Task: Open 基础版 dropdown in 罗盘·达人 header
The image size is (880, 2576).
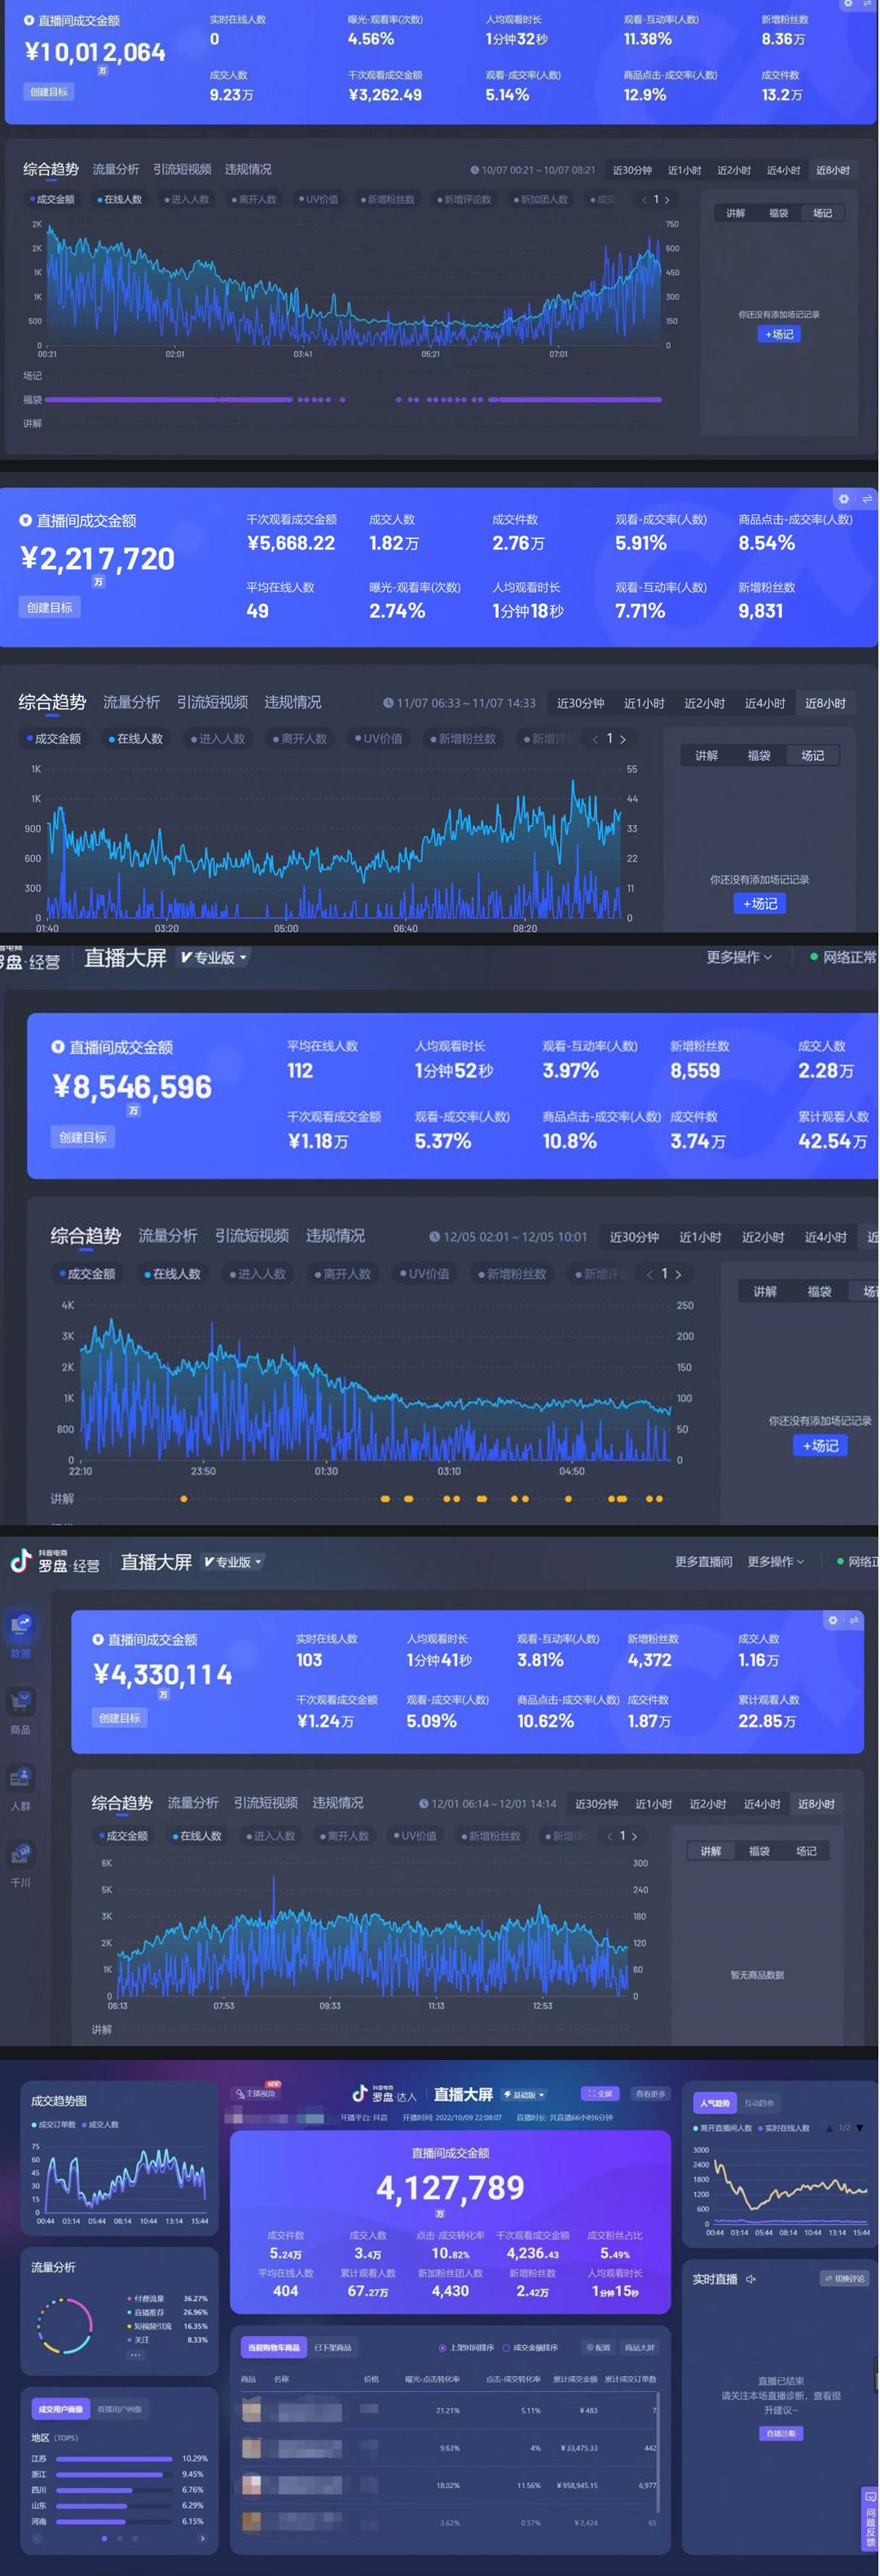Action: click(524, 2094)
